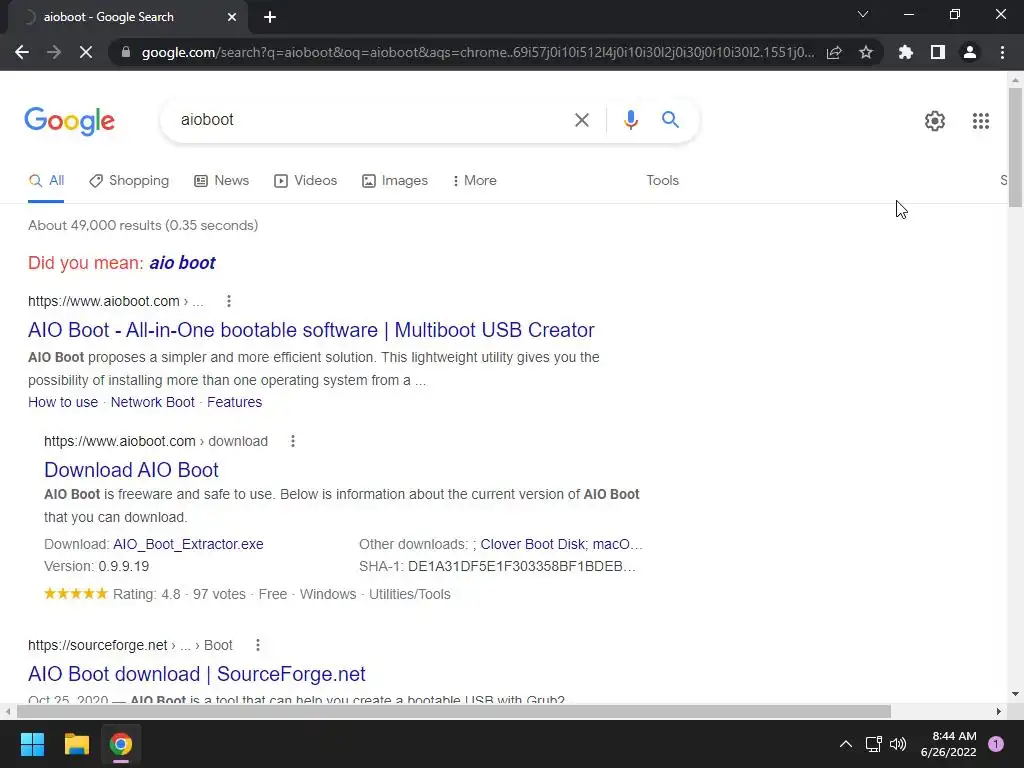This screenshot has height=768, width=1024.
Task: Click the share page icon
Action: 834,52
